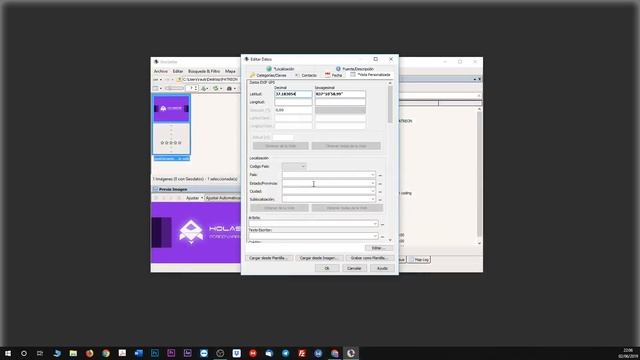Click the Ayuda button
Image resolution: width=640 pixels, height=360 pixels.
click(382, 268)
